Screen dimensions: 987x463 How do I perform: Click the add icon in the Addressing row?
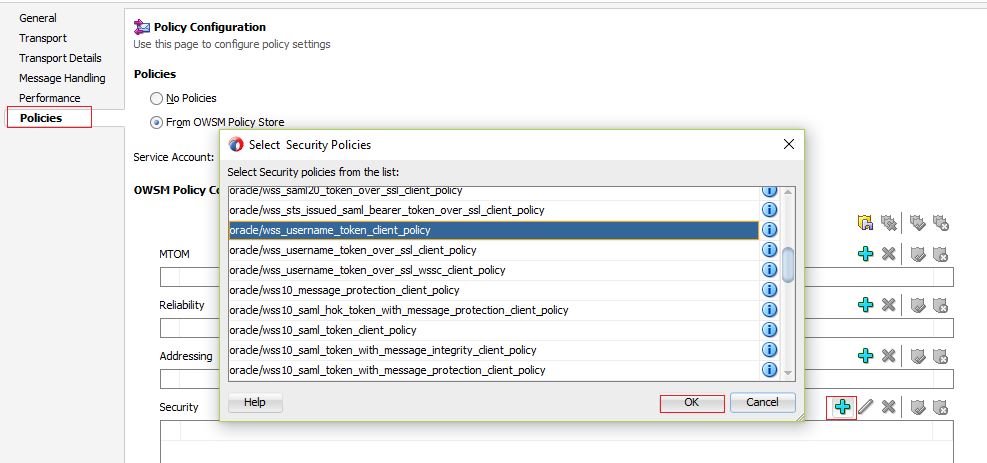(866, 356)
